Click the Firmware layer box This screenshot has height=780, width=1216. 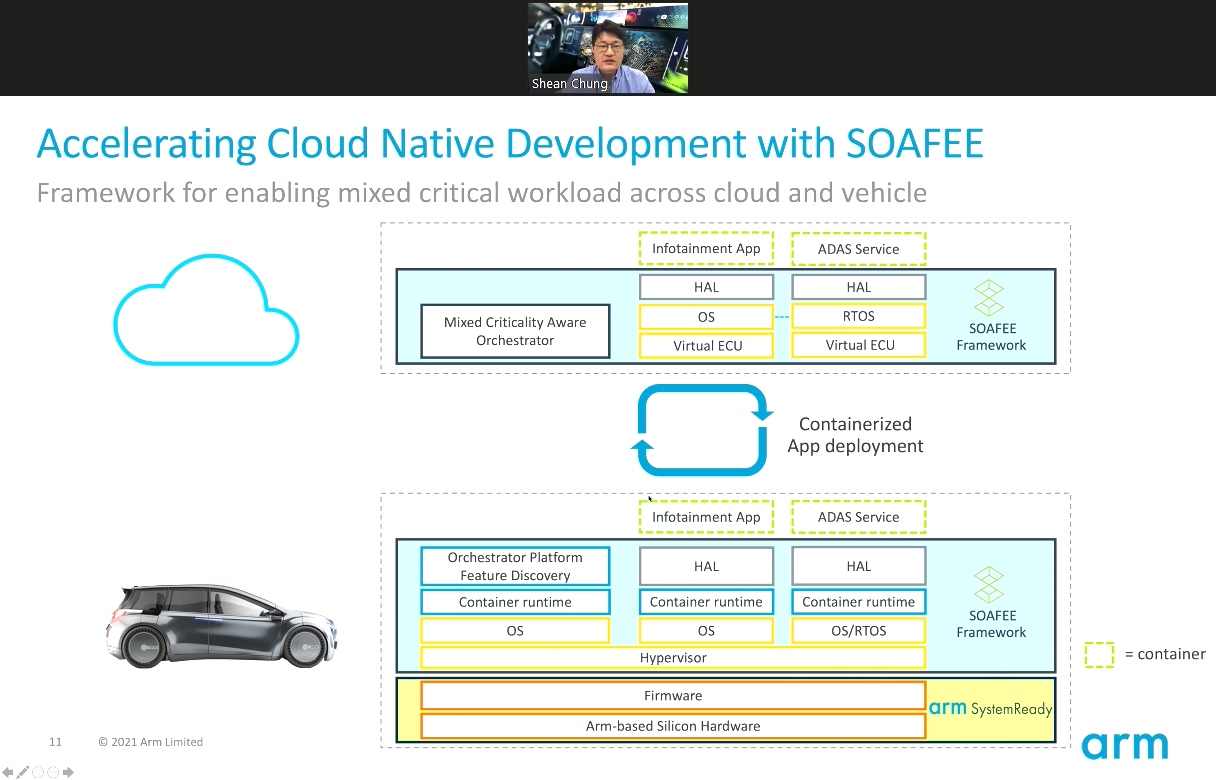673,696
